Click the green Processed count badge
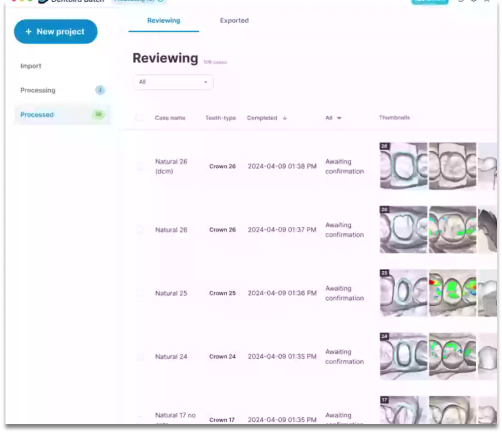The height and width of the screenshot is (432, 502). coord(98,114)
